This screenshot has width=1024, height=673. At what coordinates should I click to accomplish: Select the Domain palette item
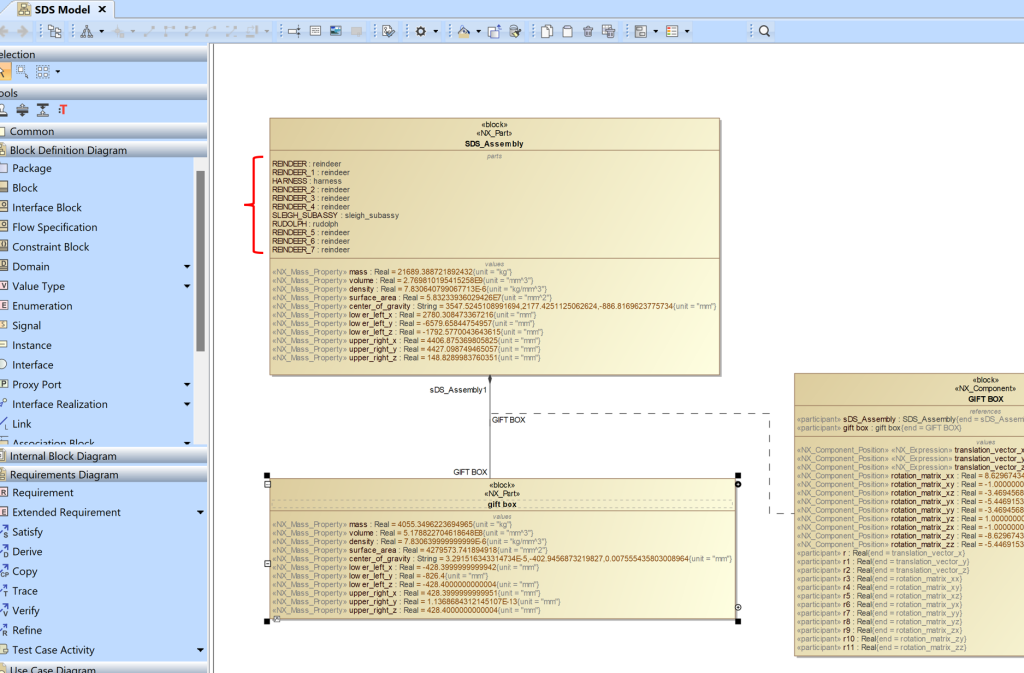coord(31,266)
